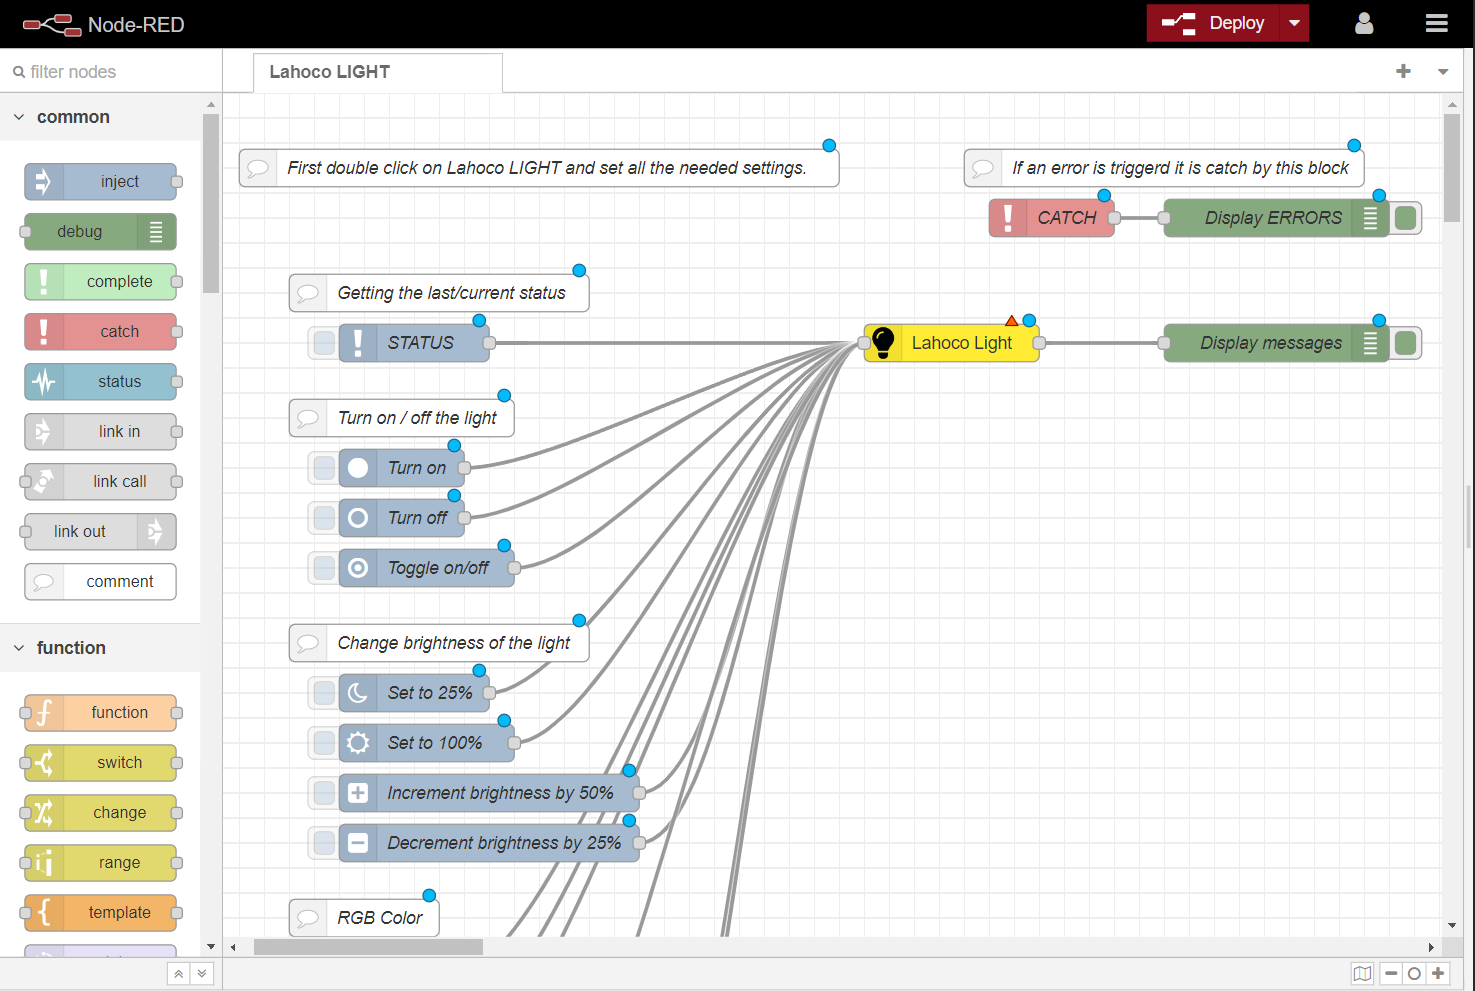Open the flow tabs list dropdown
The width and height of the screenshot is (1475, 991).
click(1442, 72)
